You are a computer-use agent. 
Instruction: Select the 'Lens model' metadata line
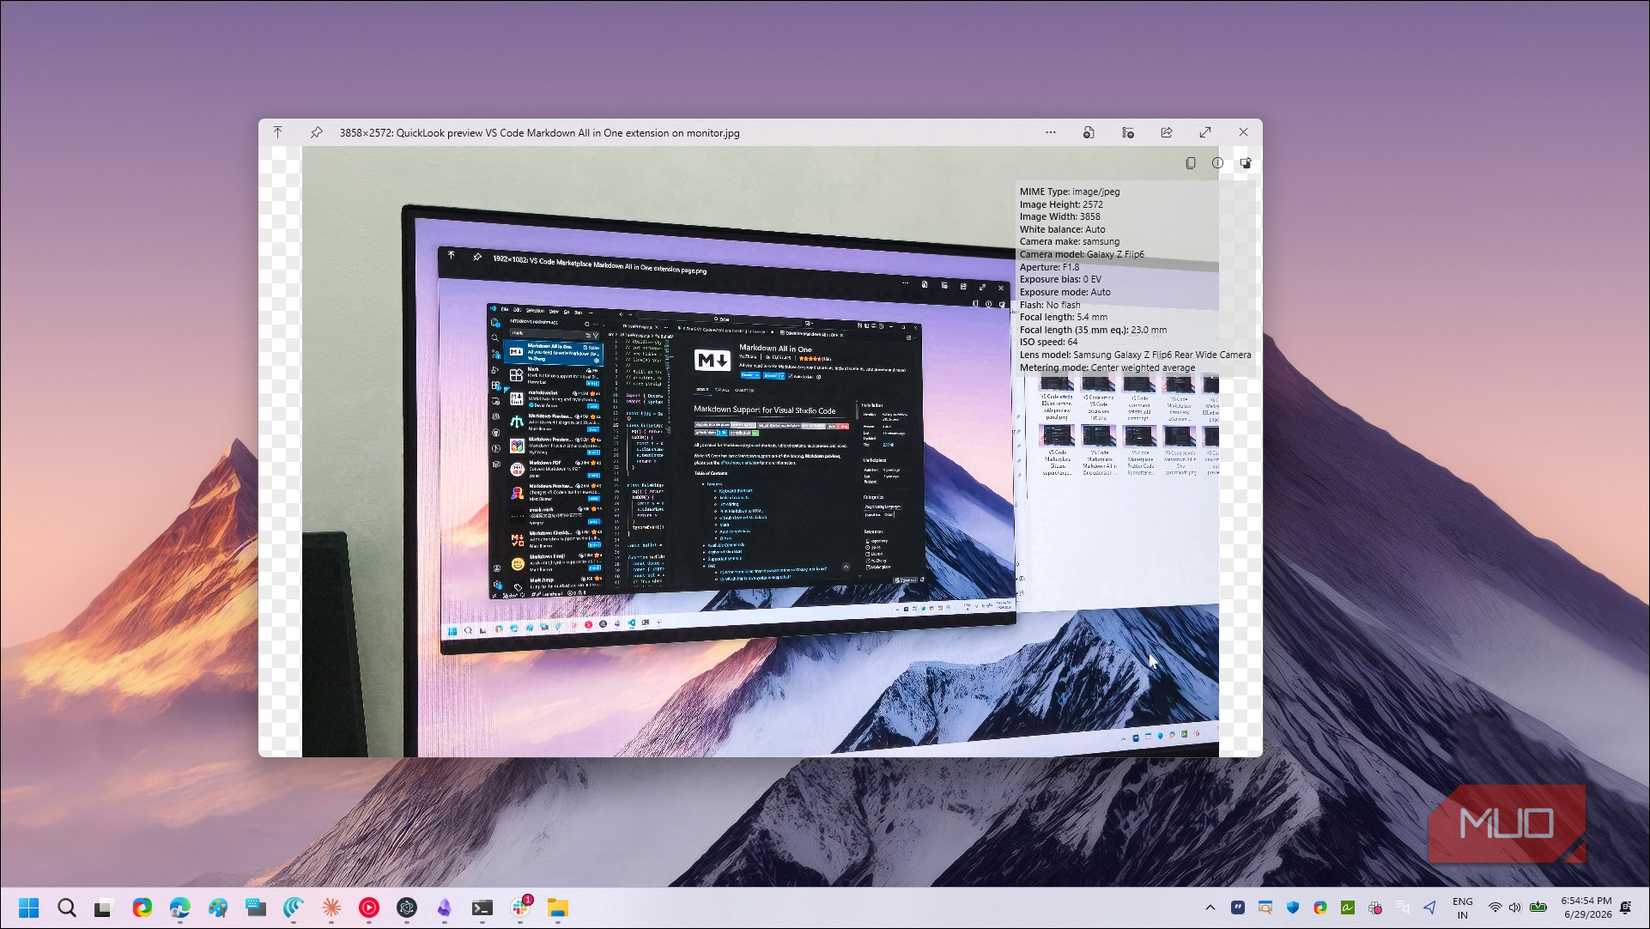click(1135, 355)
